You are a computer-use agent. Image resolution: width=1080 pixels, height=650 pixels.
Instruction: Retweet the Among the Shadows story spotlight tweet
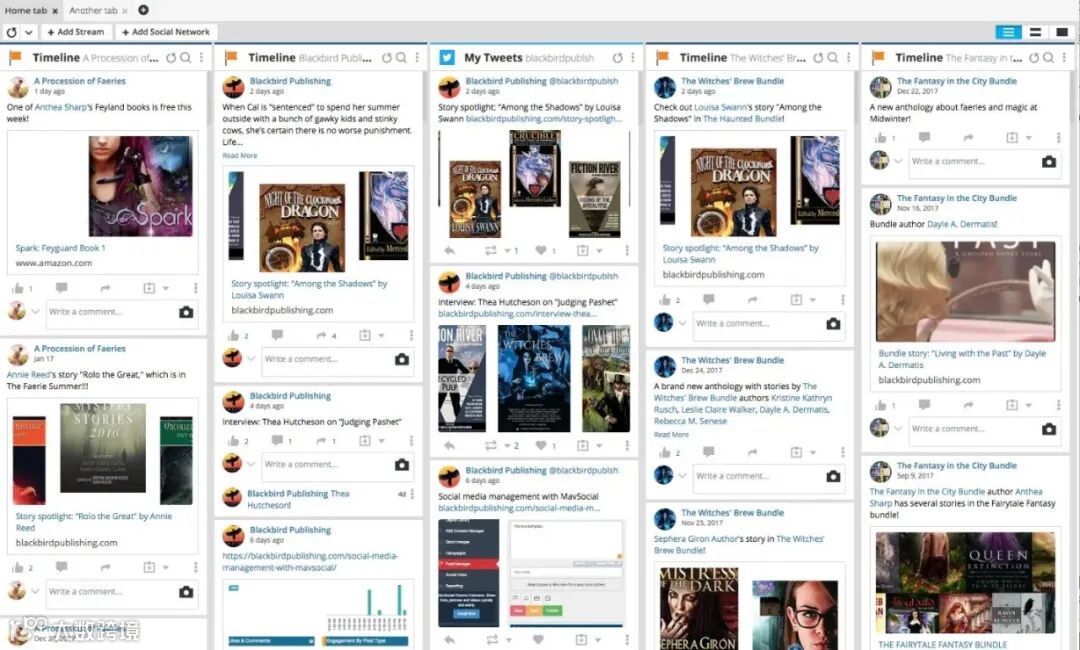coord(490,251)
